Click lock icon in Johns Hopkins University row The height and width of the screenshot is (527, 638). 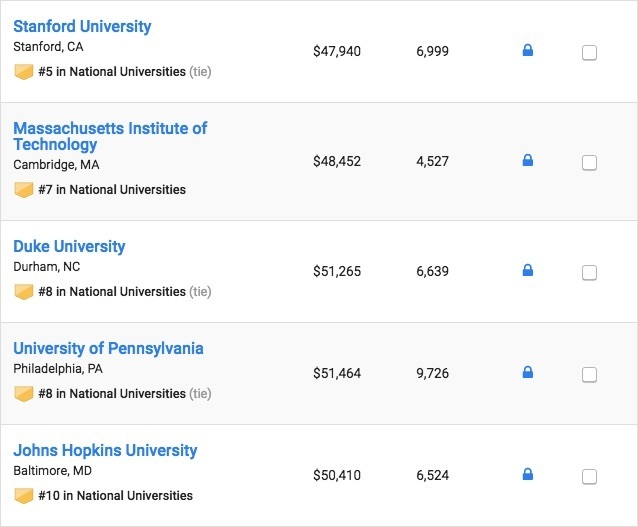click(528, 474)
